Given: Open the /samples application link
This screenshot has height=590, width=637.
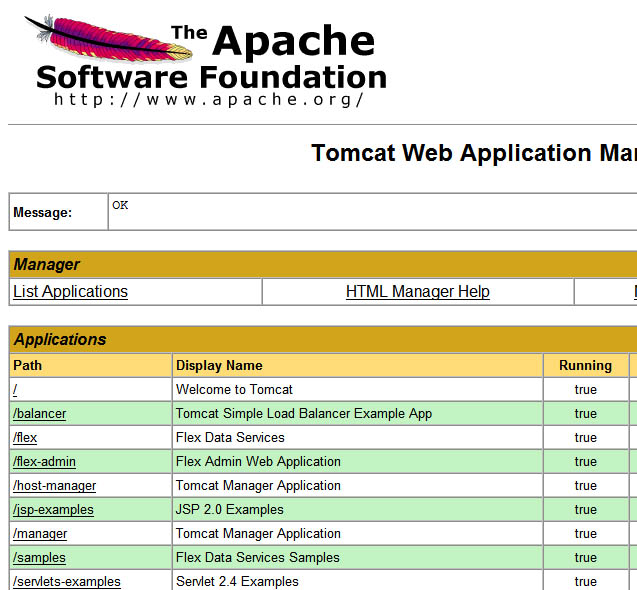Looking at the screenshot, I should tap(39, 557).
